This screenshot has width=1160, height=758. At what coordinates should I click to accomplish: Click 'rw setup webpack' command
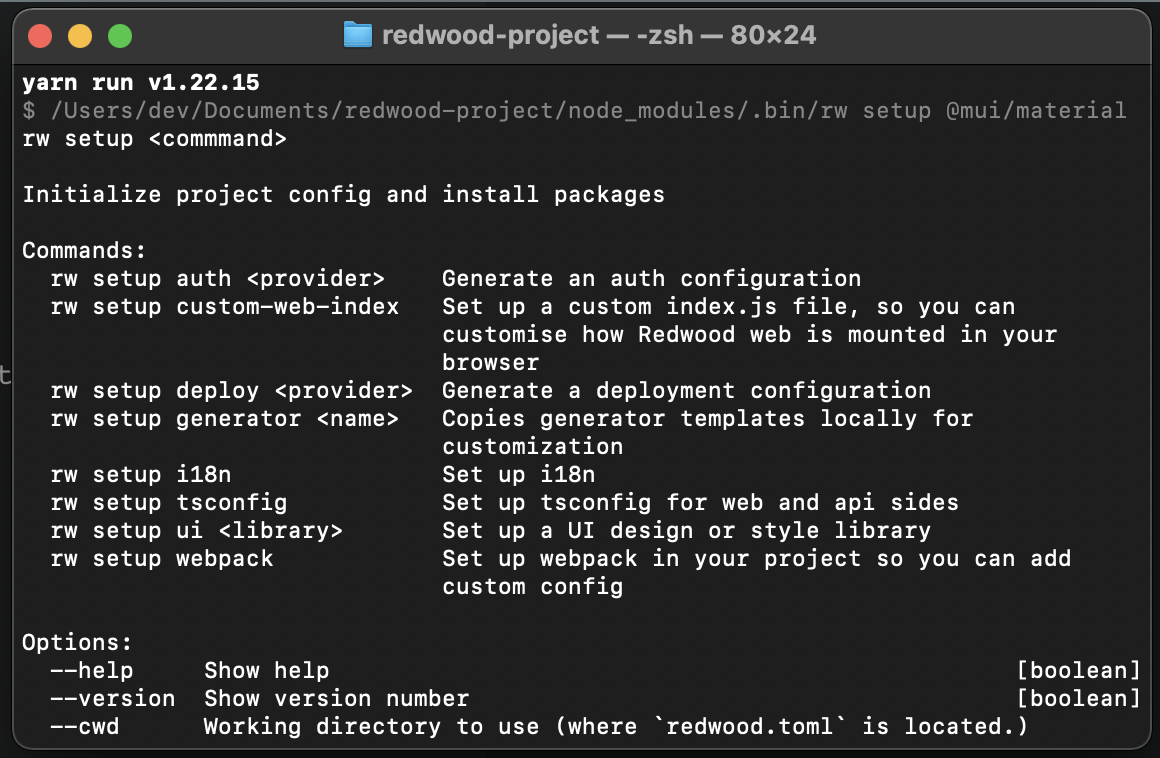point(162,559)
